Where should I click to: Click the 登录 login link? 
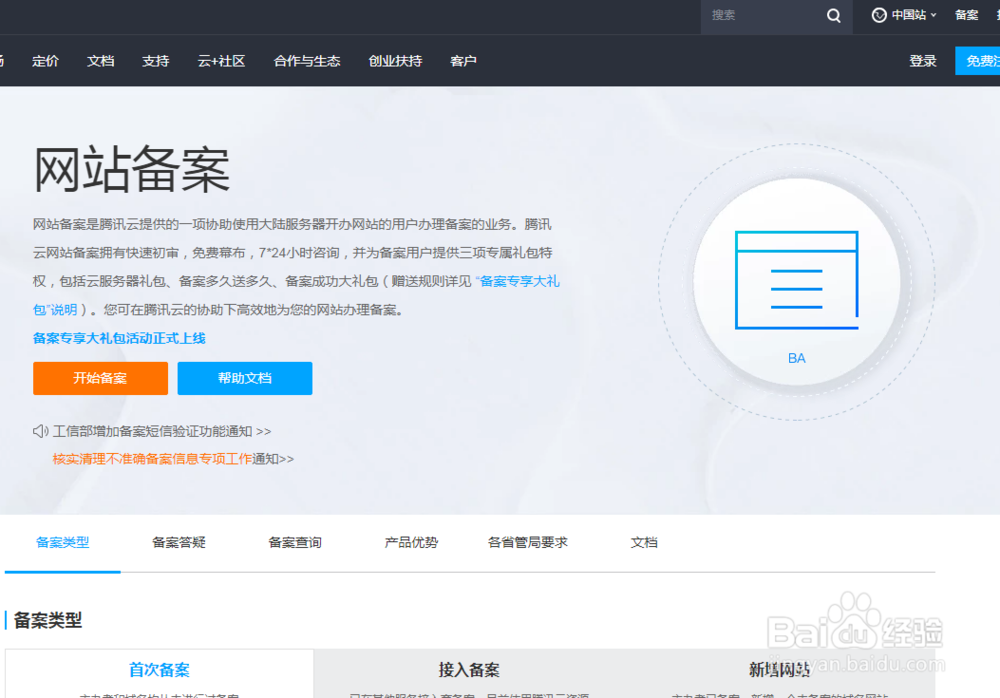pos(923,61)
